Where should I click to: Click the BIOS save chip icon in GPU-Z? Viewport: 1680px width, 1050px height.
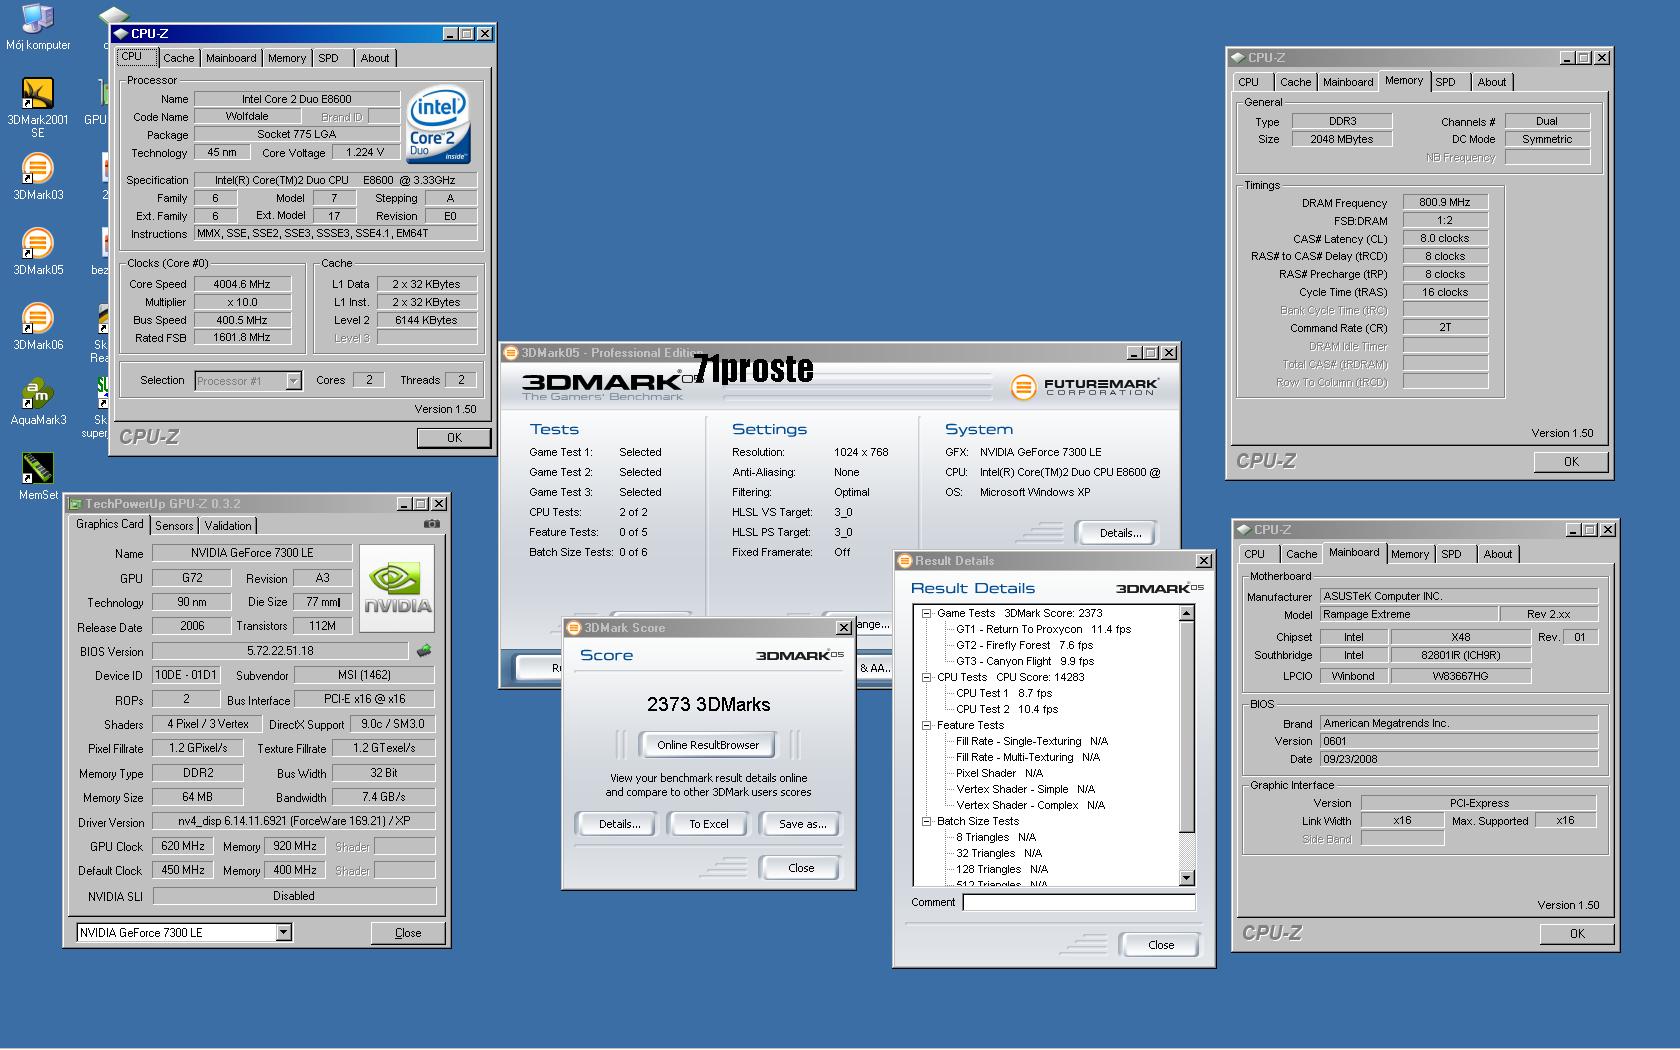pos(424,651)
